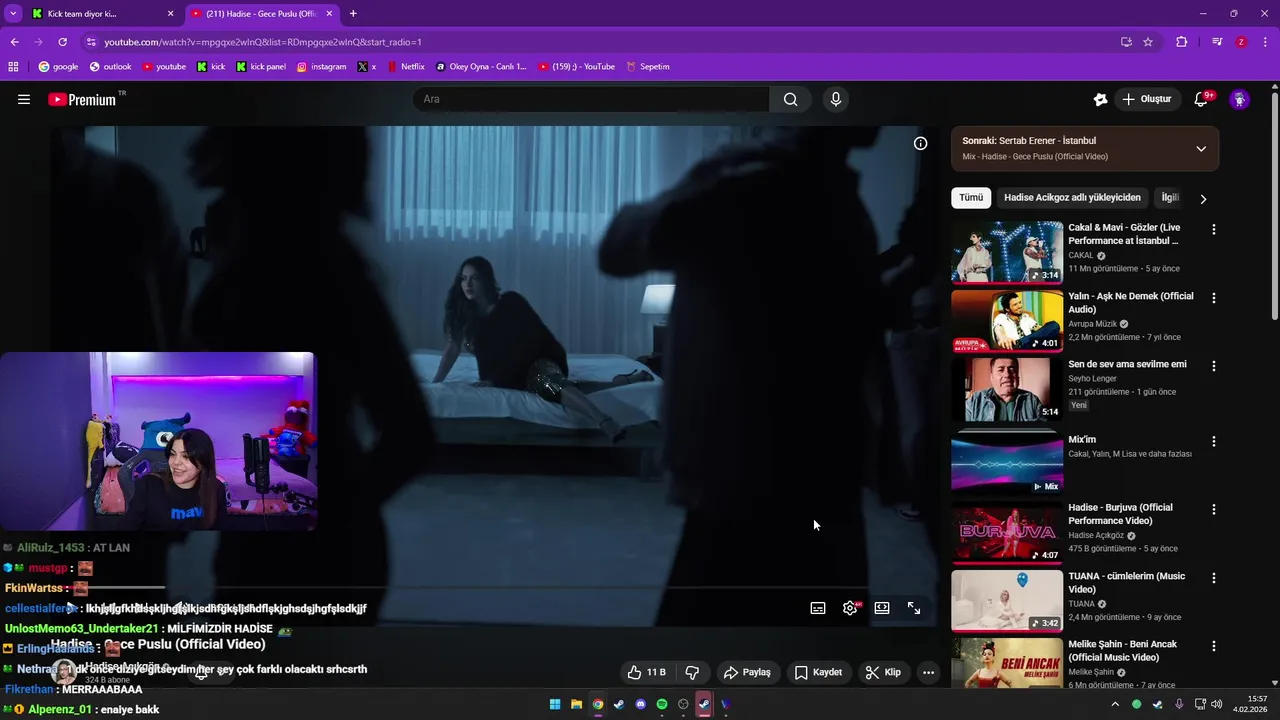Open the site information icon in address bar
This screenshot has width=1280, height=720.
coord(91,42)
